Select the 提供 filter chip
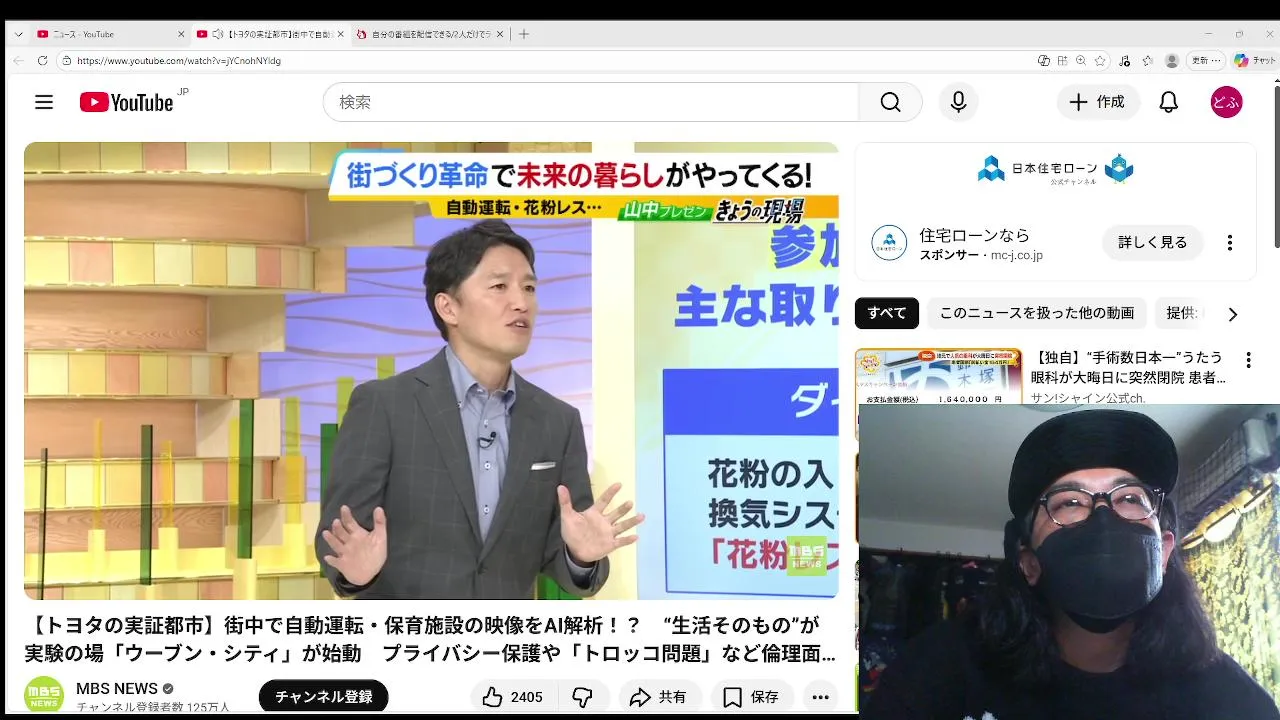 (1181, 313)
